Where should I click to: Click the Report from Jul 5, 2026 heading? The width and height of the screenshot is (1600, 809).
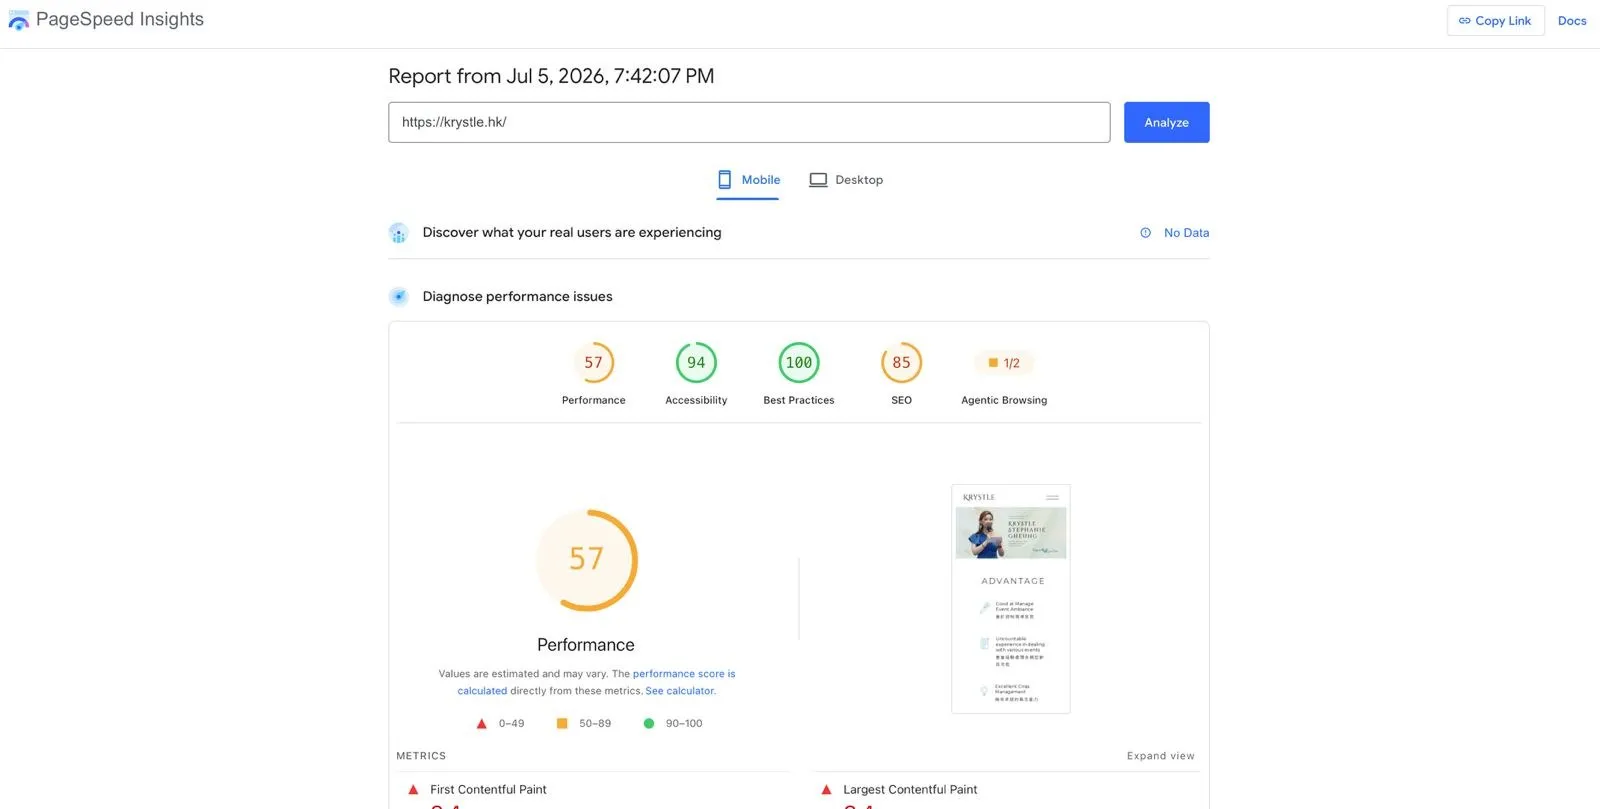click(x=551, y=76)
